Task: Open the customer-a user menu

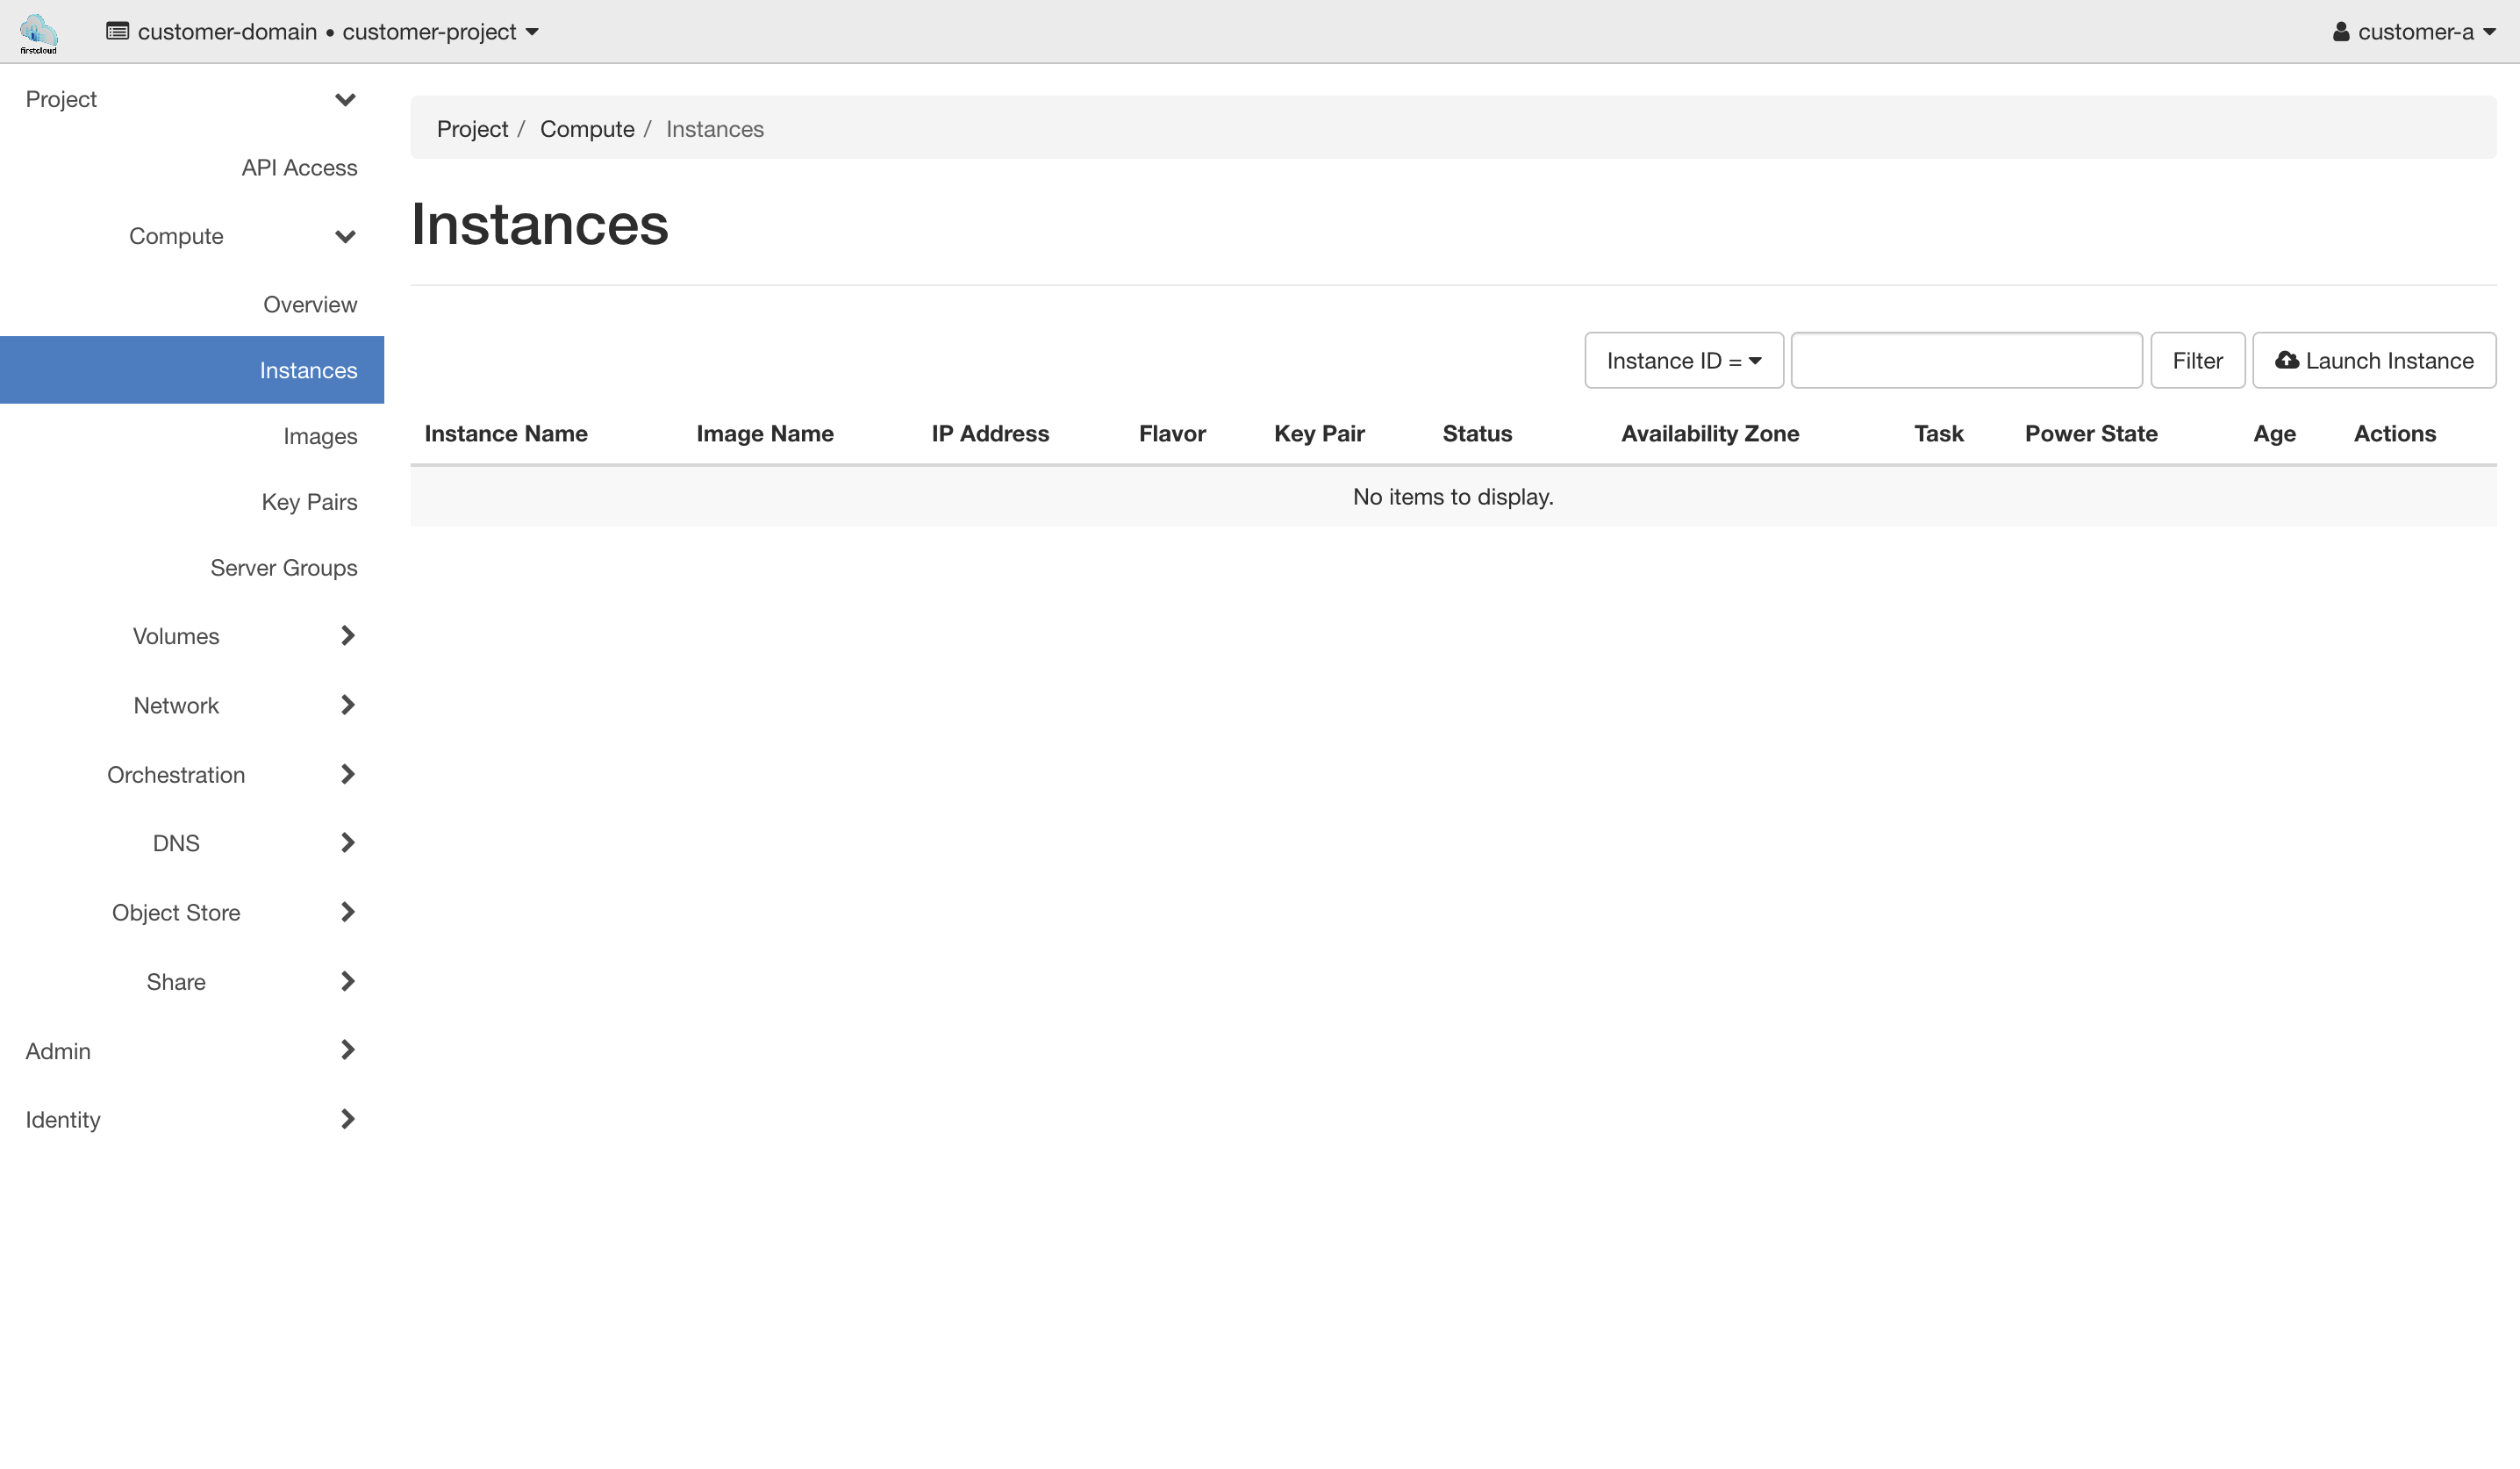Action: (2414, 32)
